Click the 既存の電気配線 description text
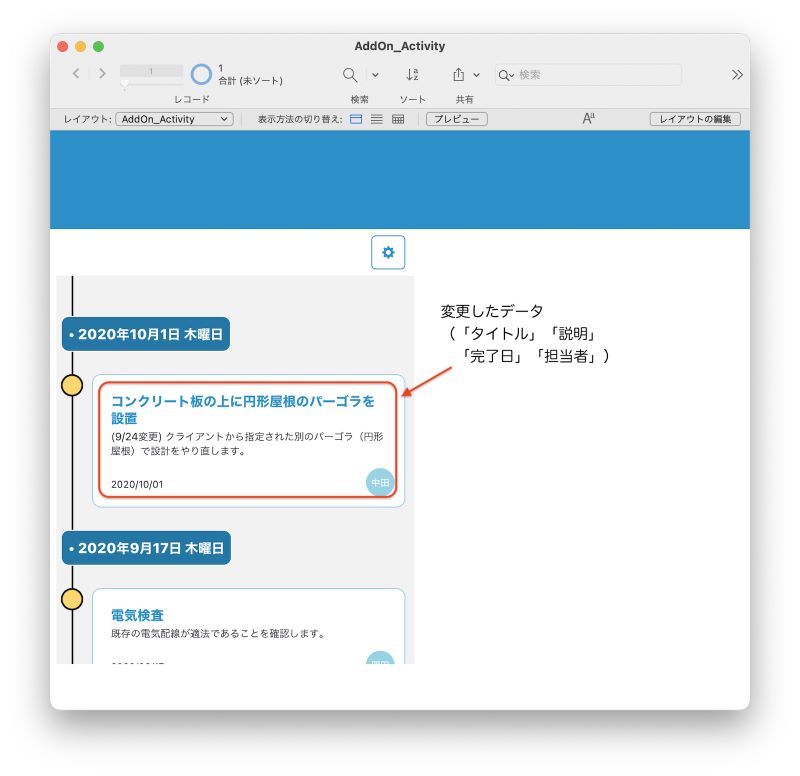Screen dimensions: 800x776 [x=218, y=634]
